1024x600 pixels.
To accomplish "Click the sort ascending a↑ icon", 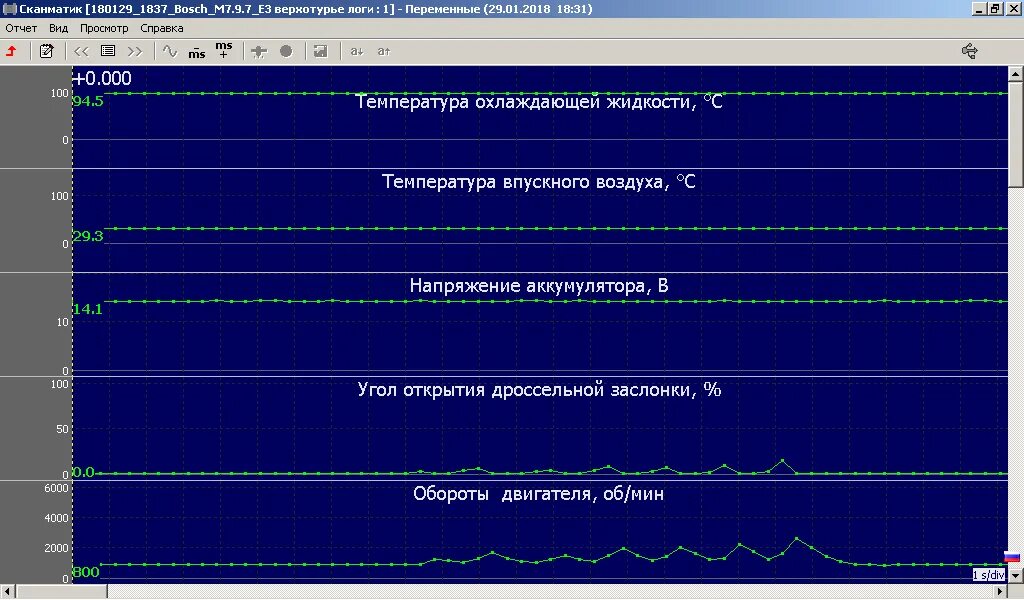I will 383,50.
